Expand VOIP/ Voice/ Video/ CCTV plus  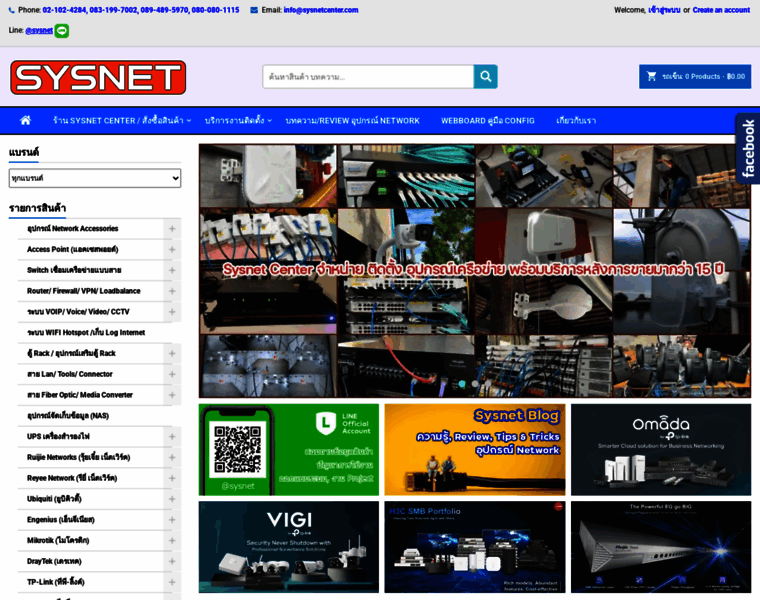(172, 312)
